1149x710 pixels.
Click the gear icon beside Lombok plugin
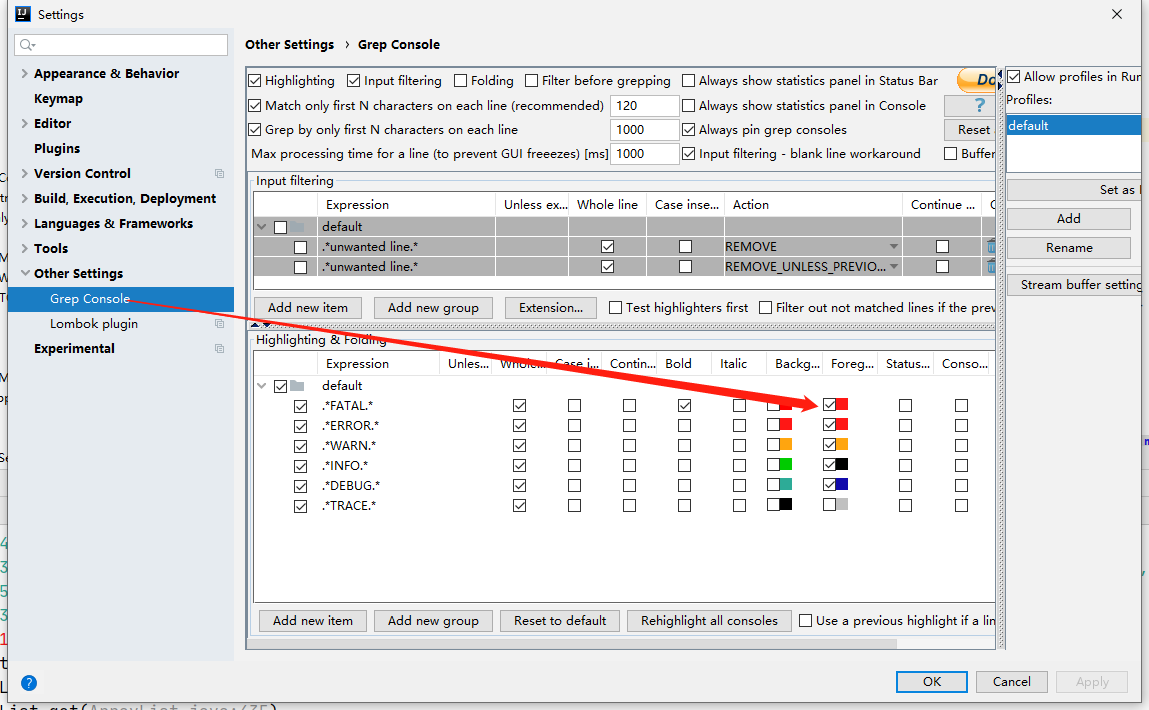[x=218, y=323]
